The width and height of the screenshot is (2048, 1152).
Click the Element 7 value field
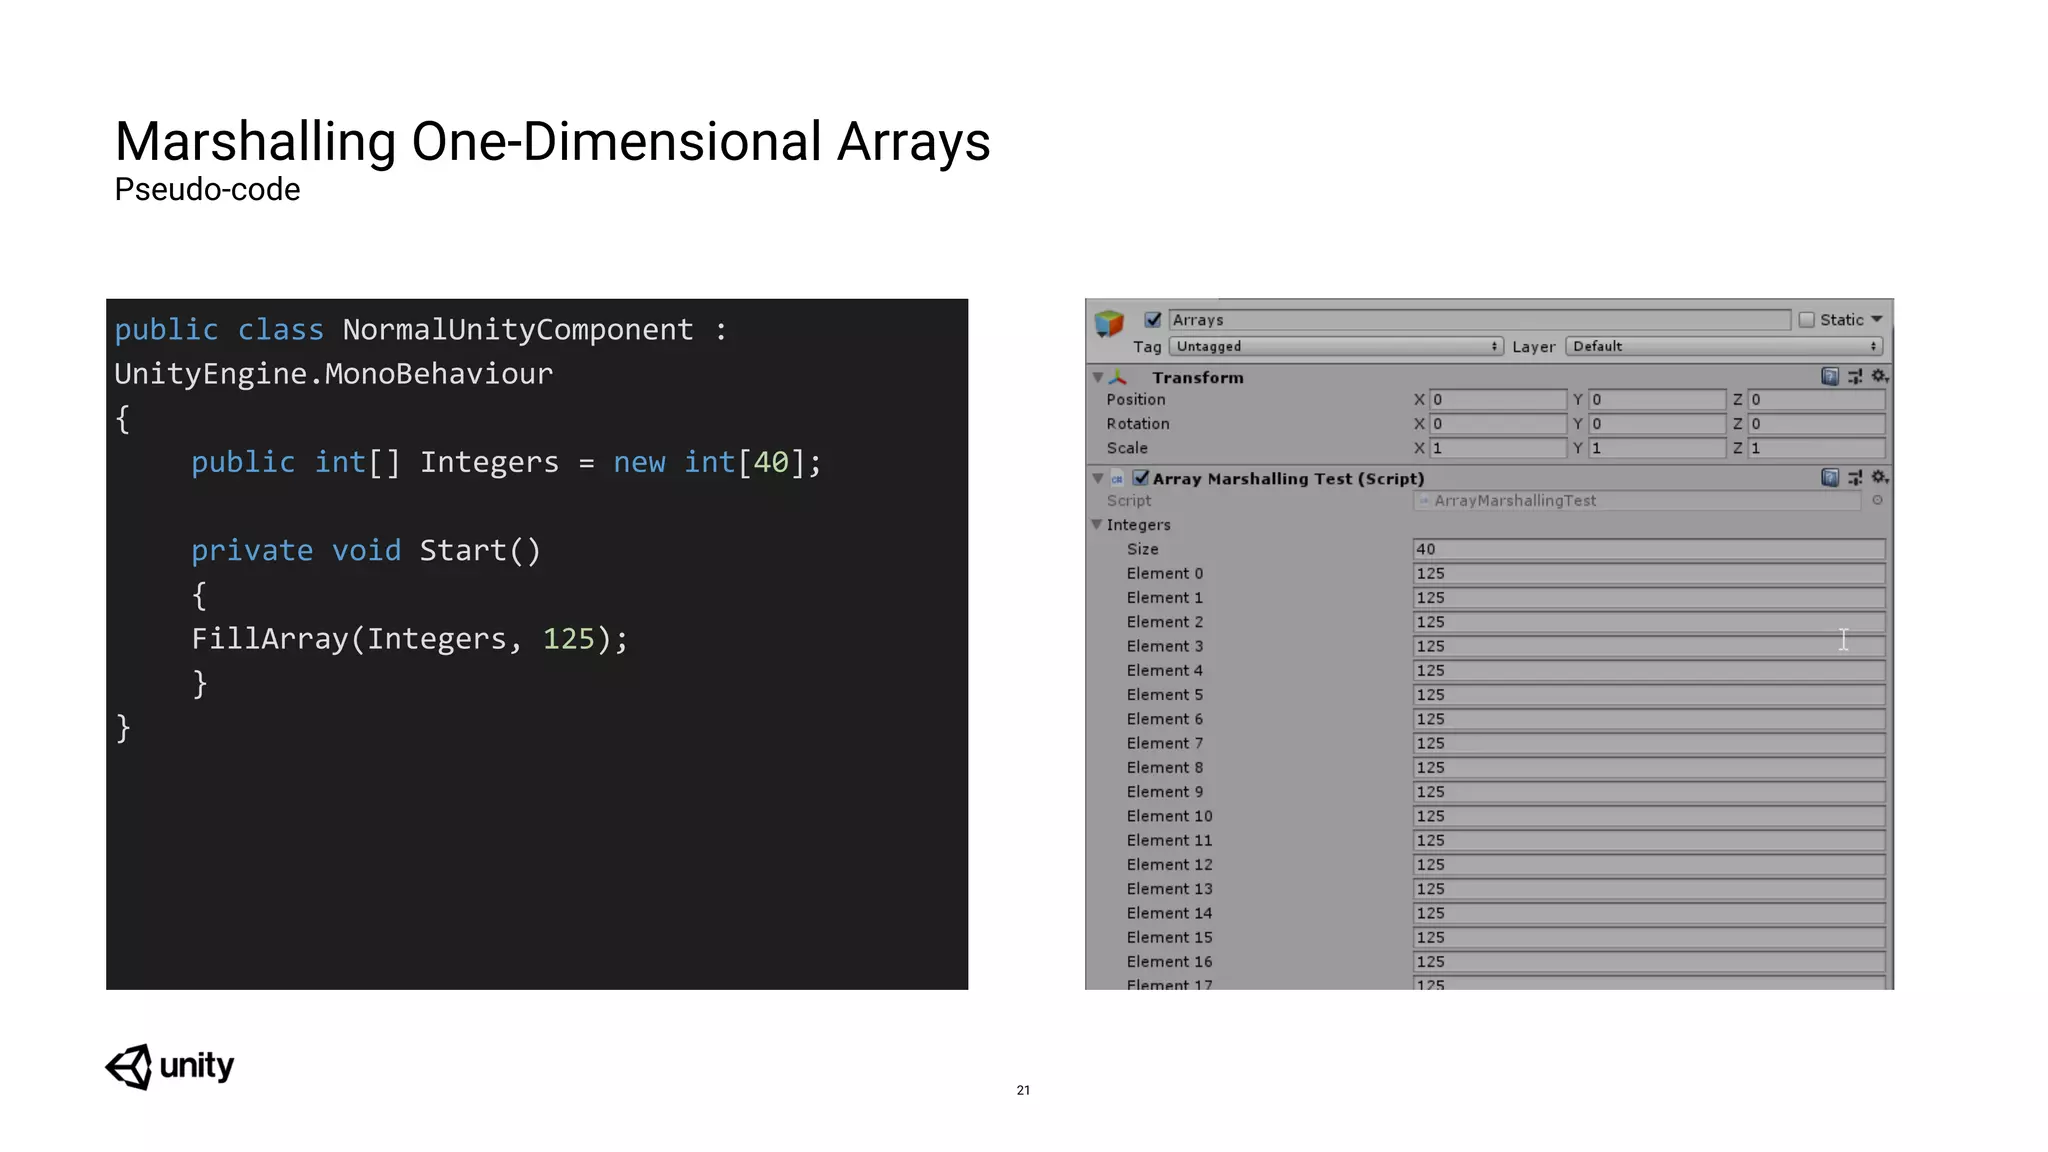tap(1649, 743)
